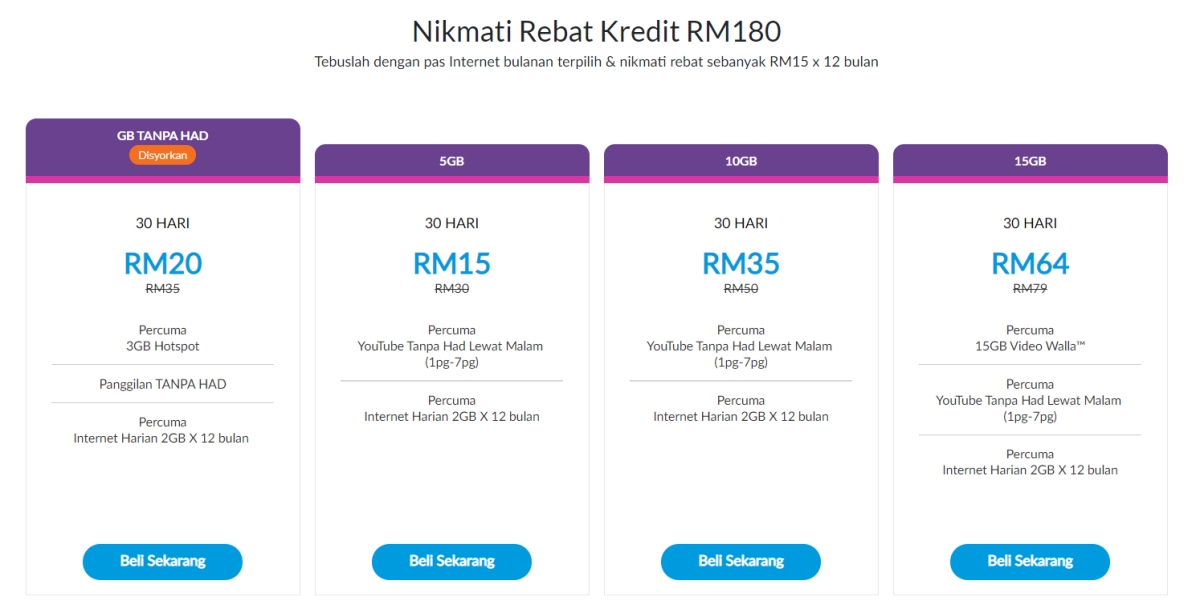Click the RM35 blue price
This screenshot has width=1200, height=609.
coord(741,263)
